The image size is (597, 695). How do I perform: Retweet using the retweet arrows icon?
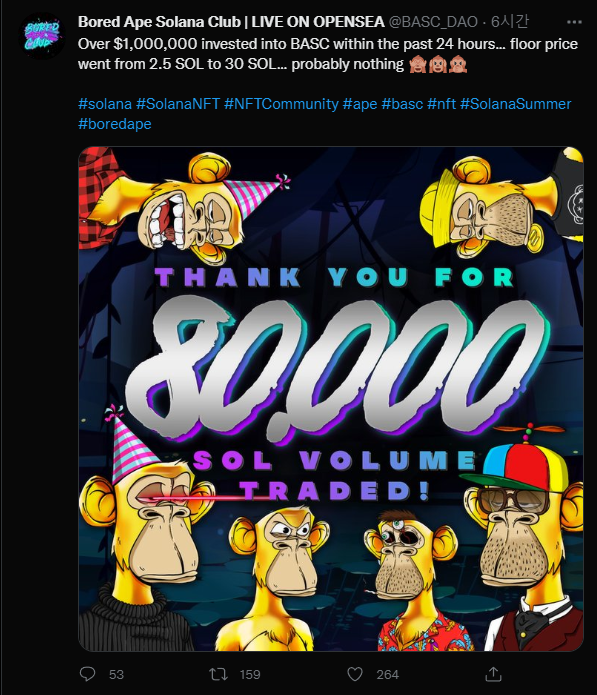coord(219,674)
